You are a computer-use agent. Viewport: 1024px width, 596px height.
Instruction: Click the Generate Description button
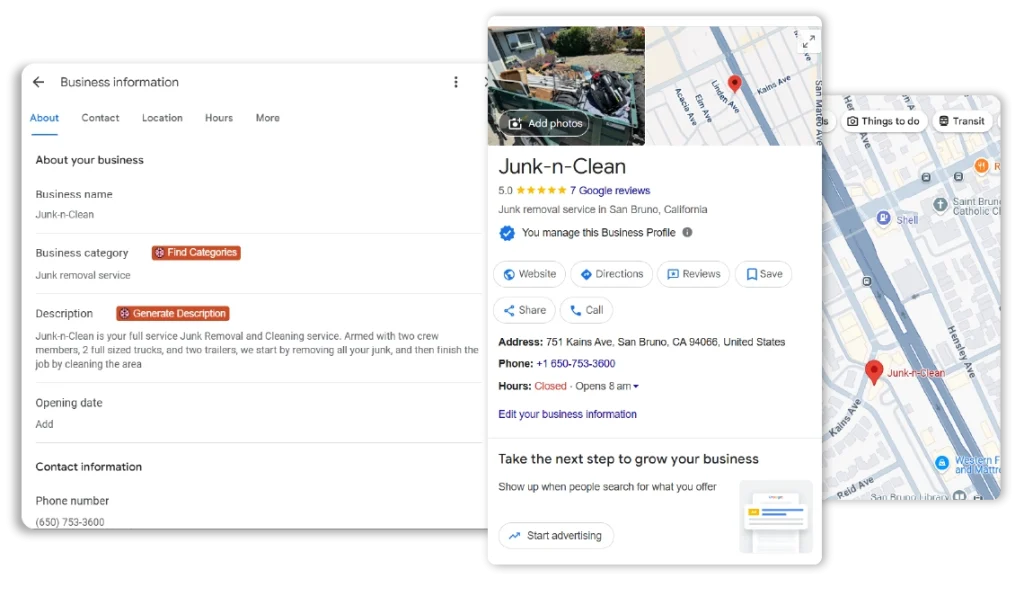click(x=173, y=313)
